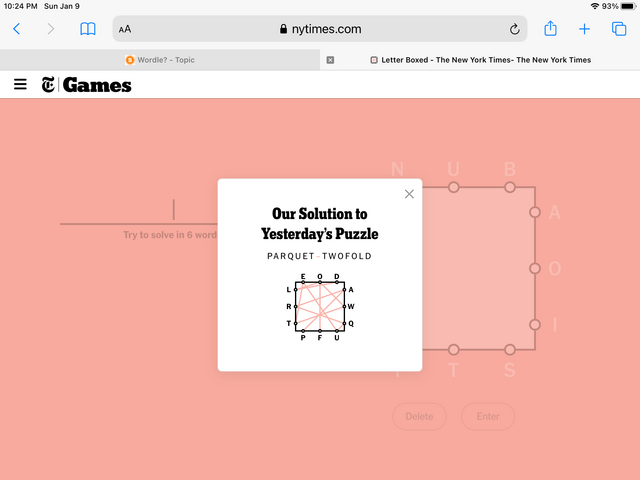The image size is (640, 480).
Task: Select letter S on the puzzle box
Action: click(510, 370)
